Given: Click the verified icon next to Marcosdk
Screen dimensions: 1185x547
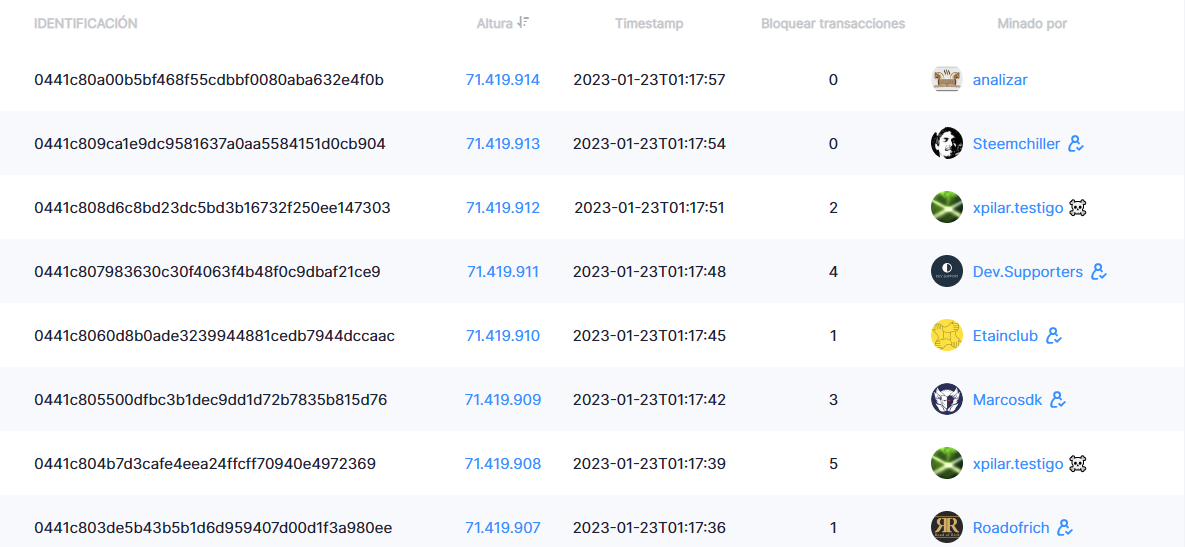Looking at the screenshot, I should [1058, 399].
